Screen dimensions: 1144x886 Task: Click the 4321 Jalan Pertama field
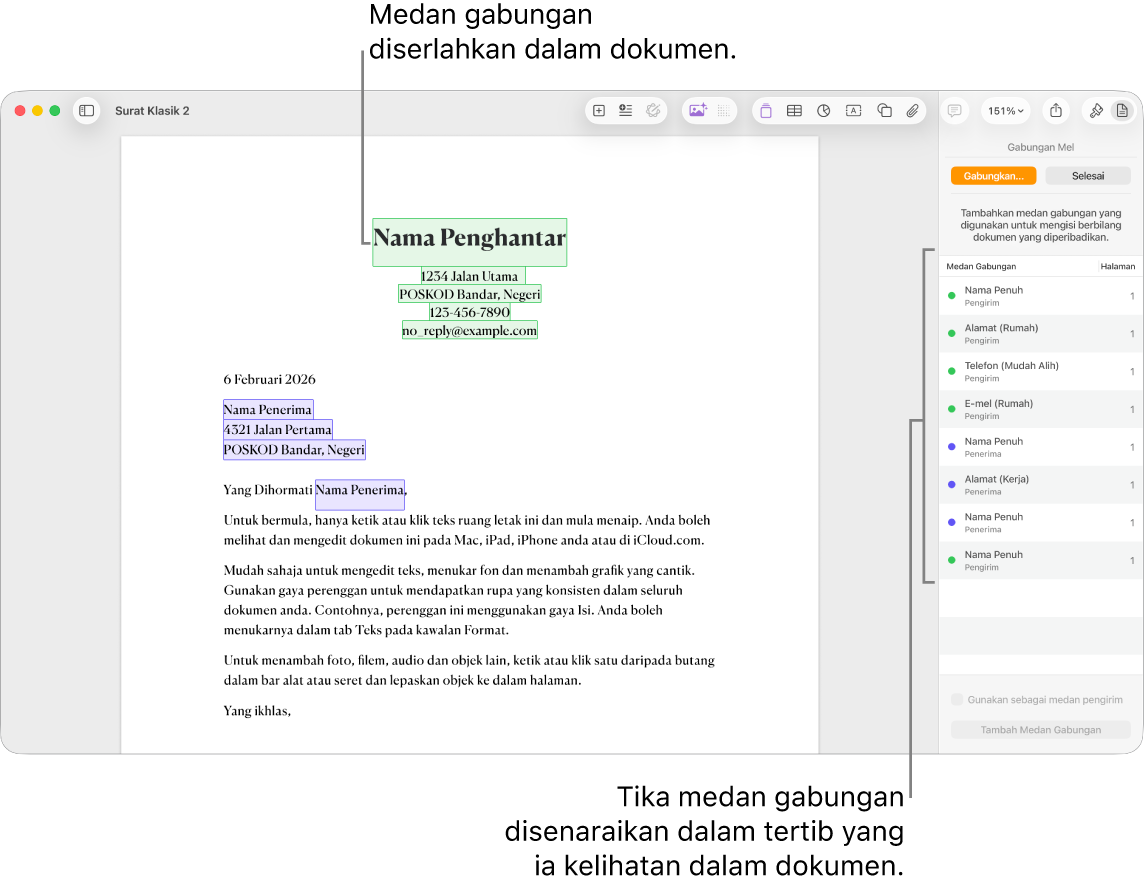(x=278, y=430)
